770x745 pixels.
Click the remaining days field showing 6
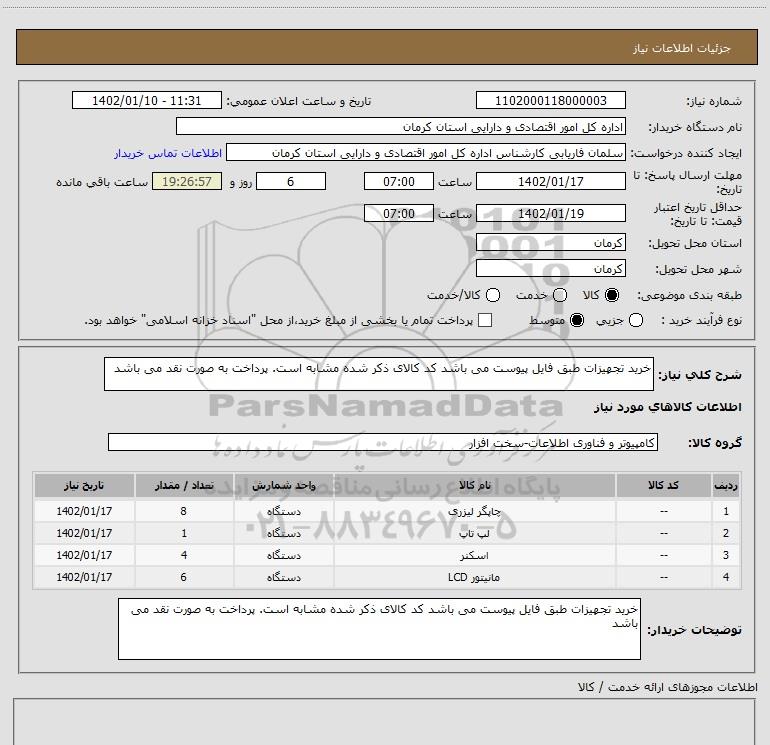coord(291,182)
